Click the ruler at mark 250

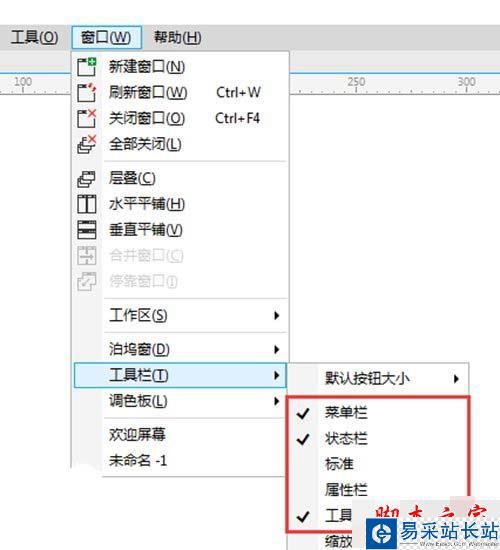tap(356, 84)
